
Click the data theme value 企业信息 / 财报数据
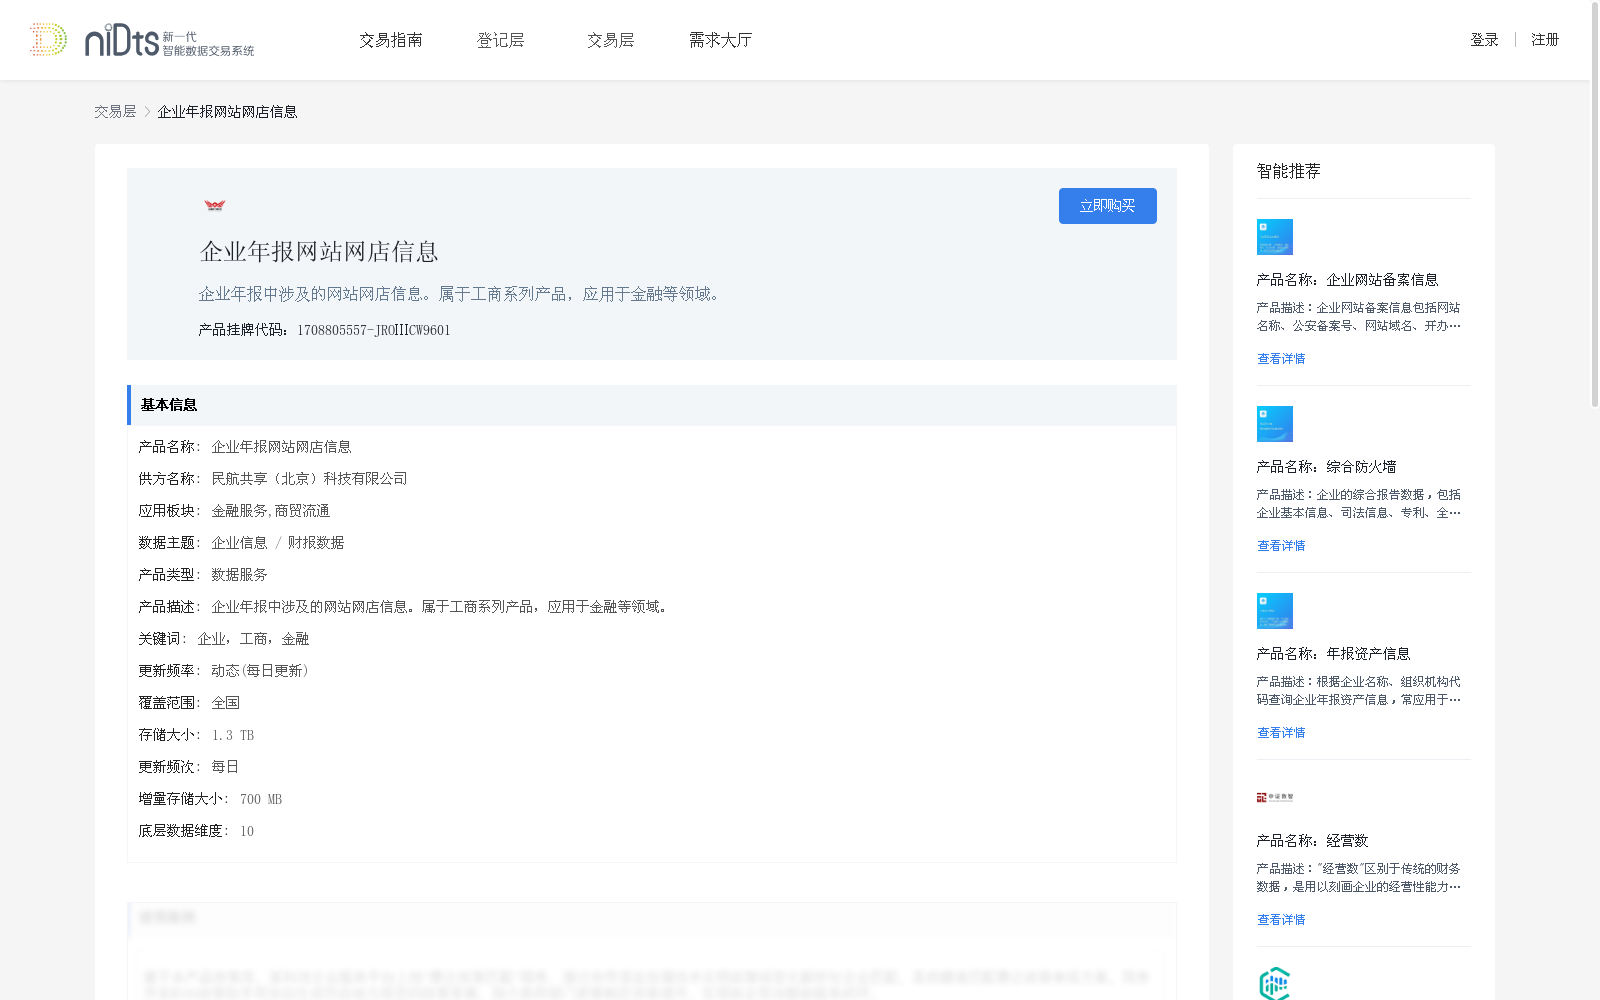(x=277, y=543)
